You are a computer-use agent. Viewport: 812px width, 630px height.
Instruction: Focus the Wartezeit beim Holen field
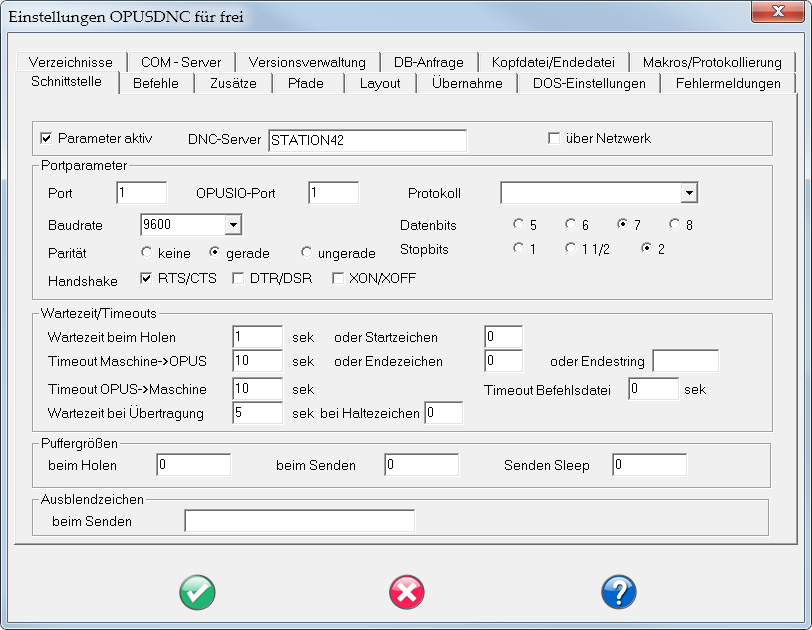point(258,336)
